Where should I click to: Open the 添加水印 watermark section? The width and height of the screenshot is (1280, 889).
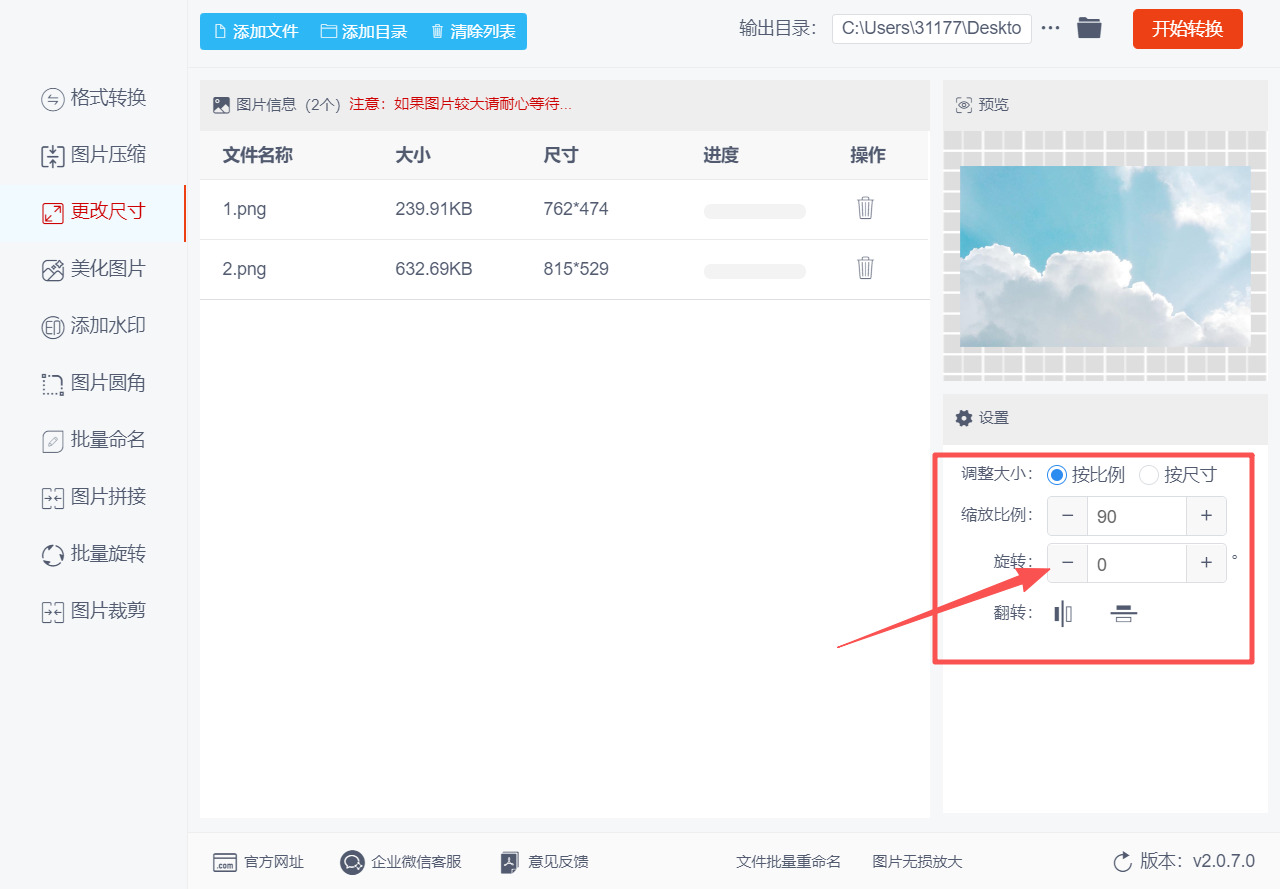[x=94, y=326]
